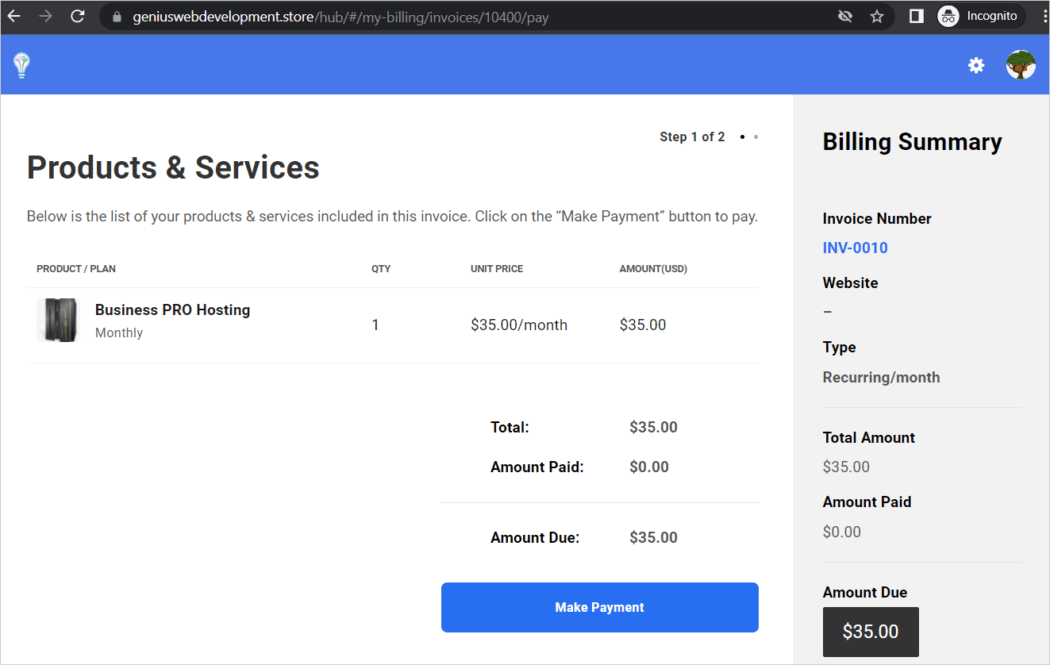The image size is (1050, 665).
Task: View site information via the padlock icon
Action: [x=115, y=16]
